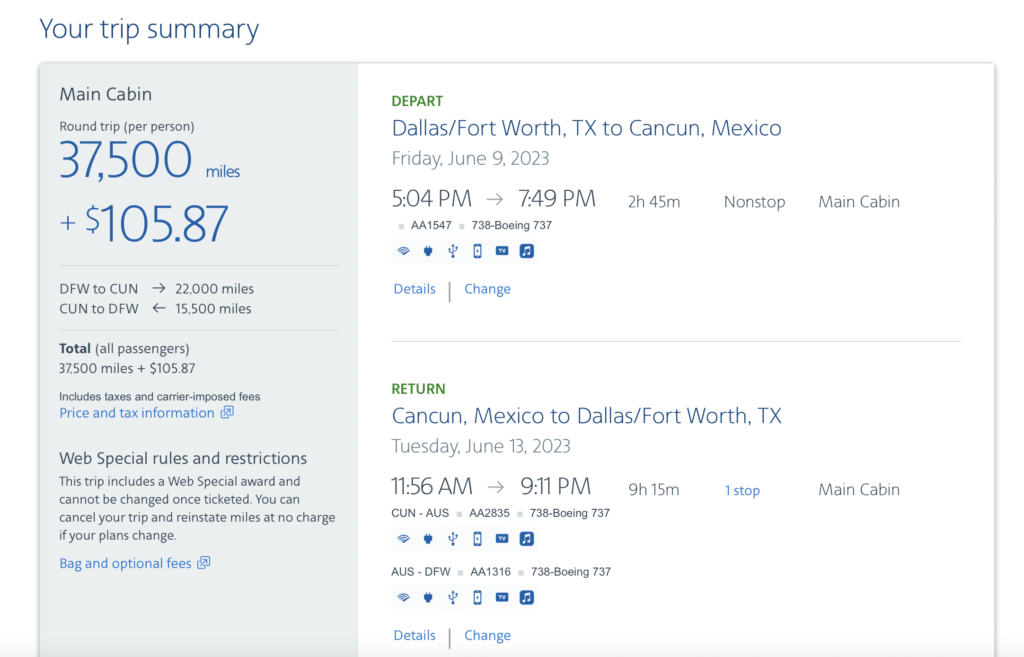Change the departing Friday, June 9 flight
This screenshot has width=1024, height=657.
(x=487, y=289)
